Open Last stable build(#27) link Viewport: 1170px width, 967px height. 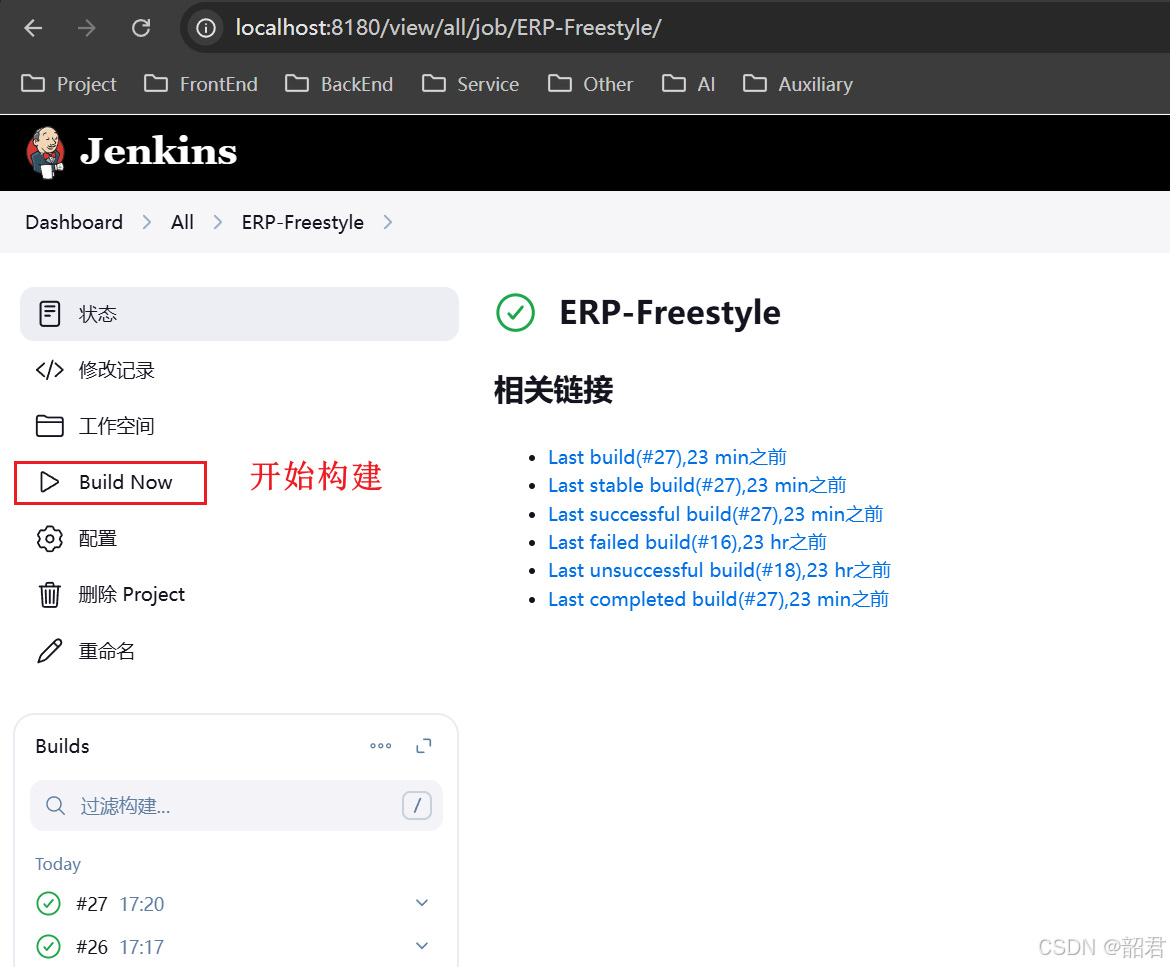[697, 485]
